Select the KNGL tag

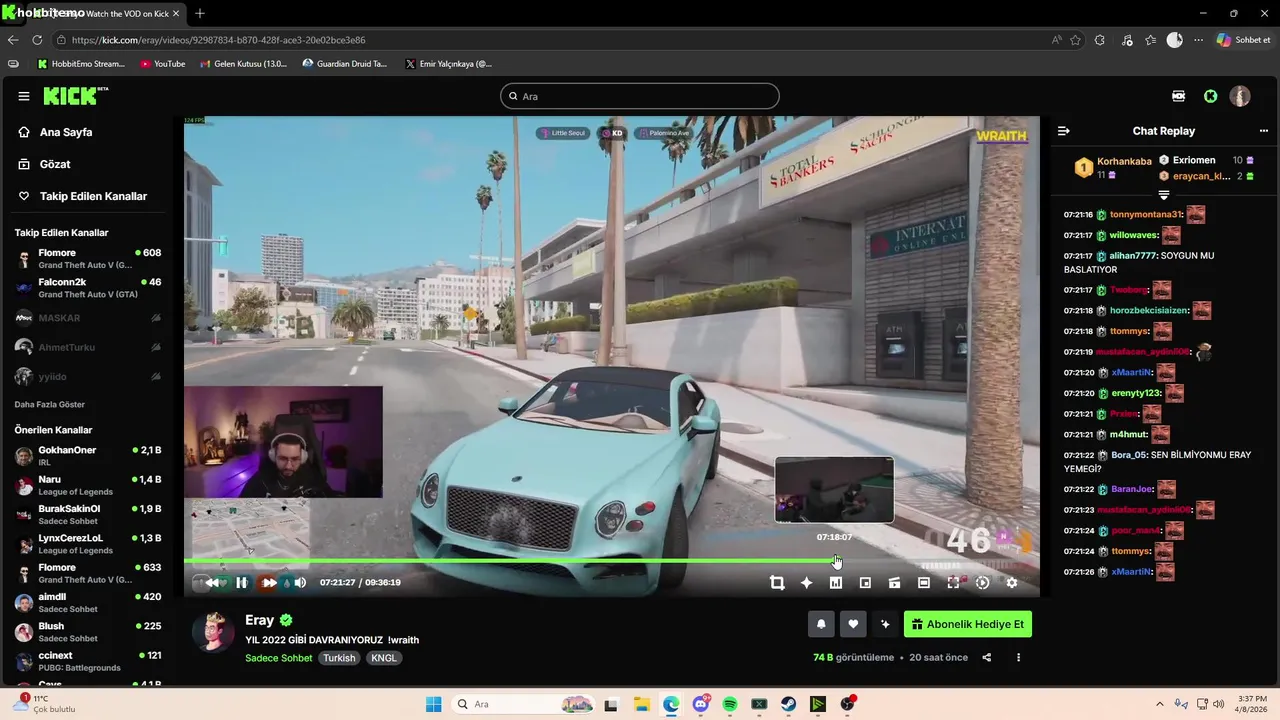click(384, 658)
